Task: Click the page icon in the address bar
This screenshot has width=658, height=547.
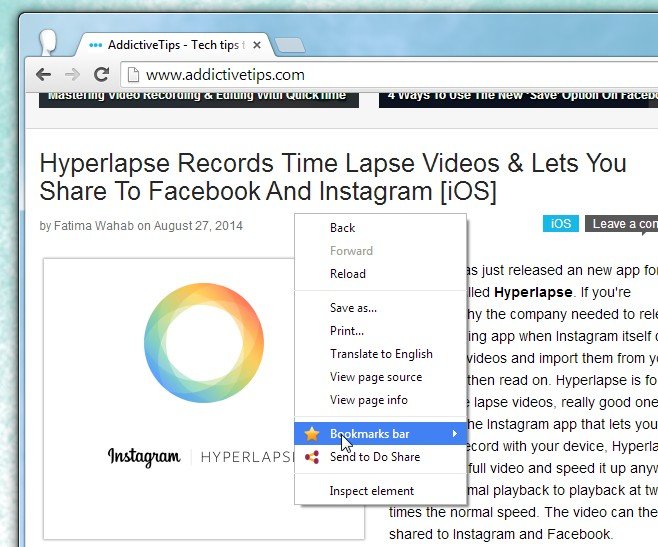Action: pos(133,75)
